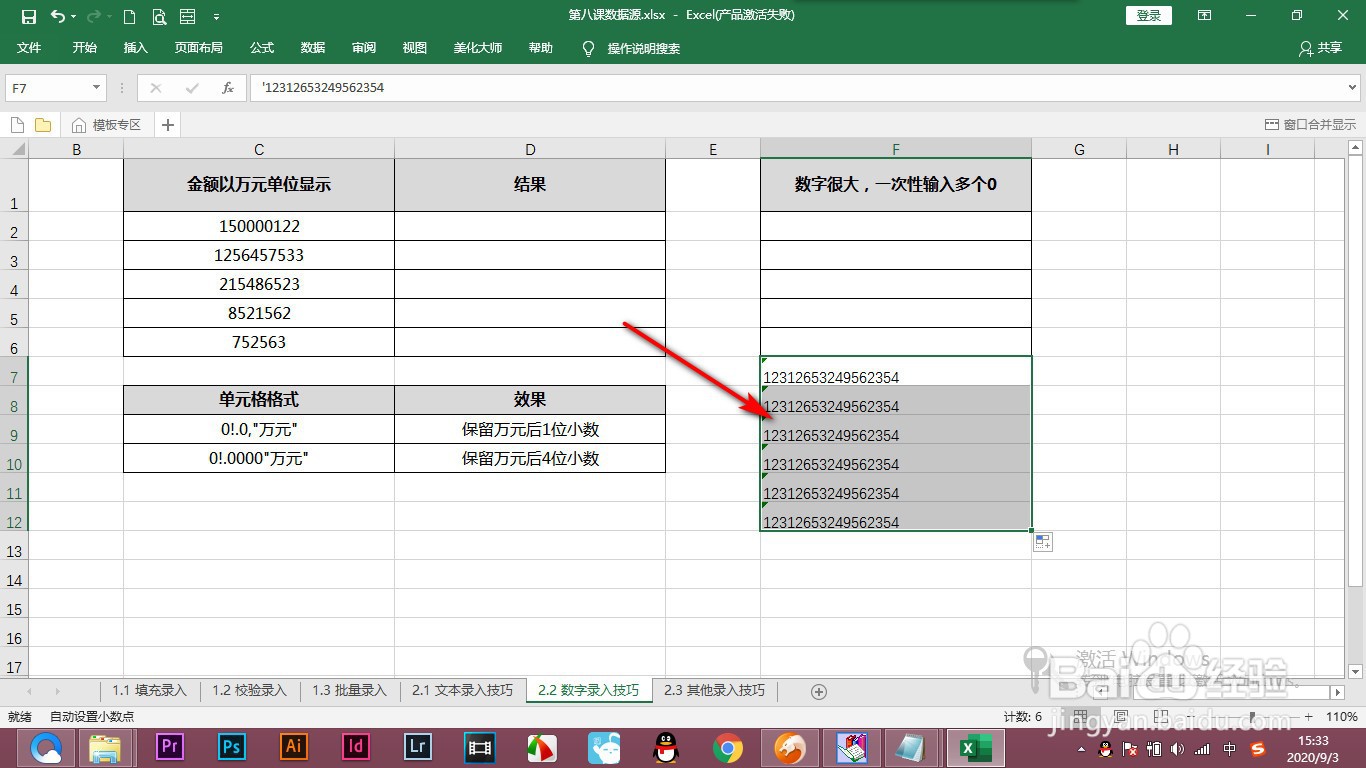Screen dimensions: 1366x768
Task: Click the 共享 button at top right
Action: click(x=1327, y=47)
